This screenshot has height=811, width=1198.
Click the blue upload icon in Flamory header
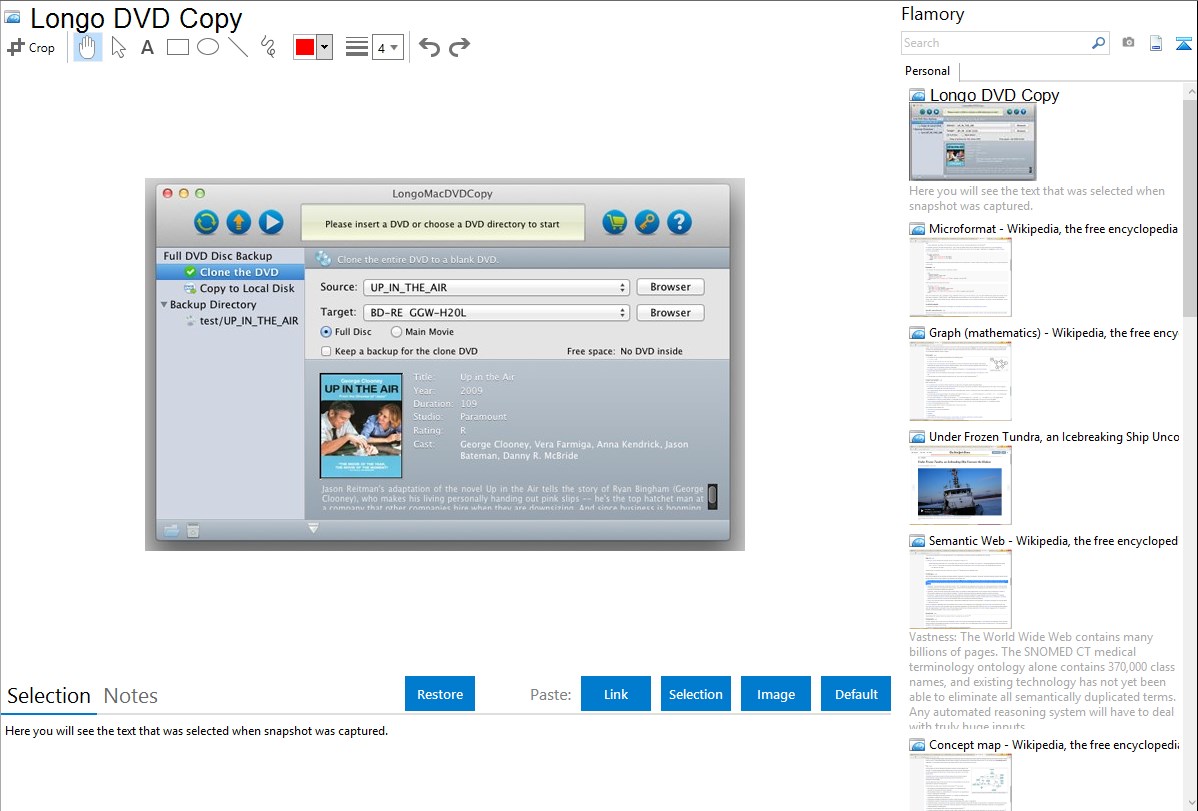coord(1183,43)
